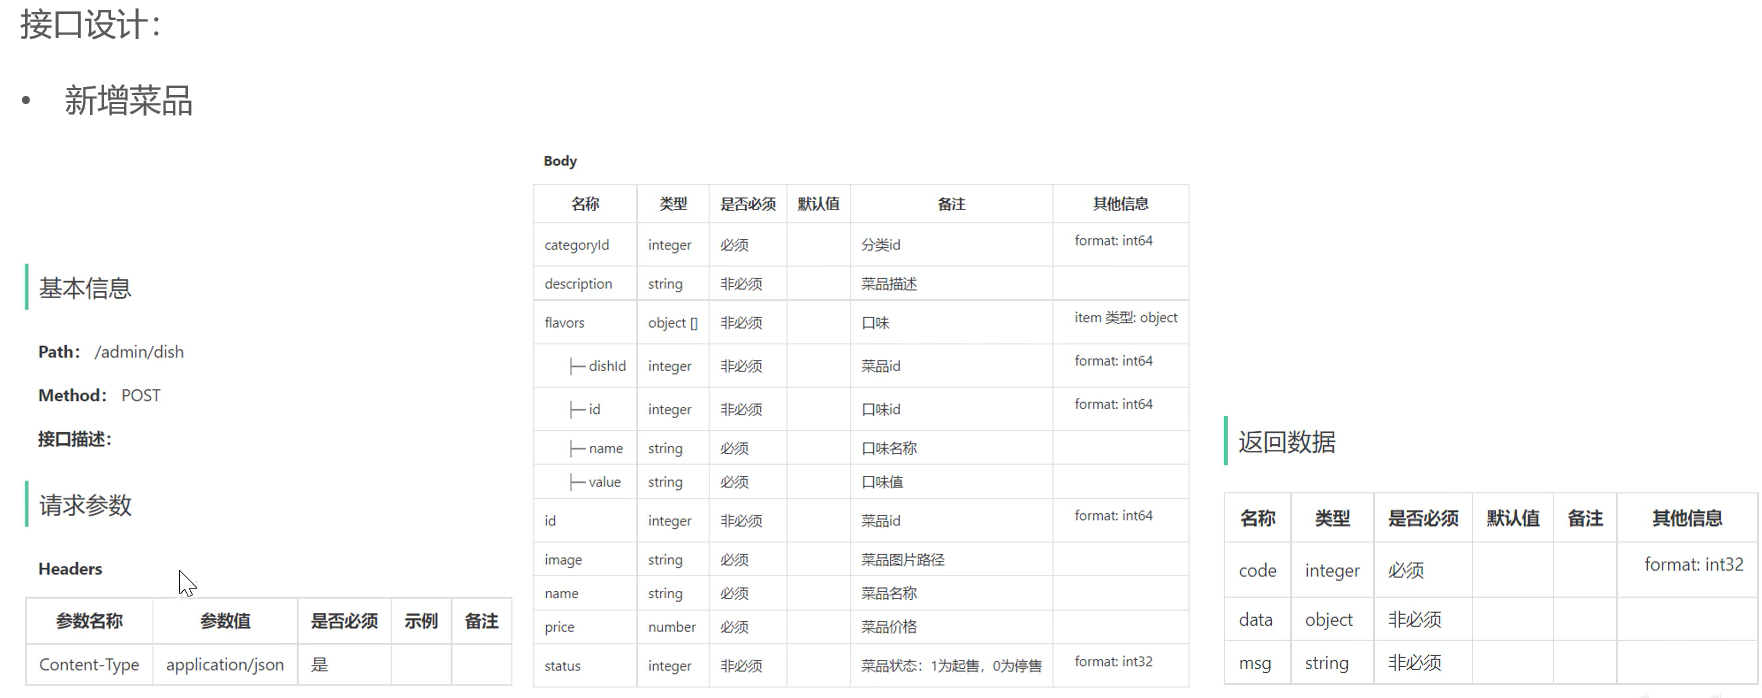Click the Content-Type header name cell
Viewport: 1762px width, 698px height.
89,665
